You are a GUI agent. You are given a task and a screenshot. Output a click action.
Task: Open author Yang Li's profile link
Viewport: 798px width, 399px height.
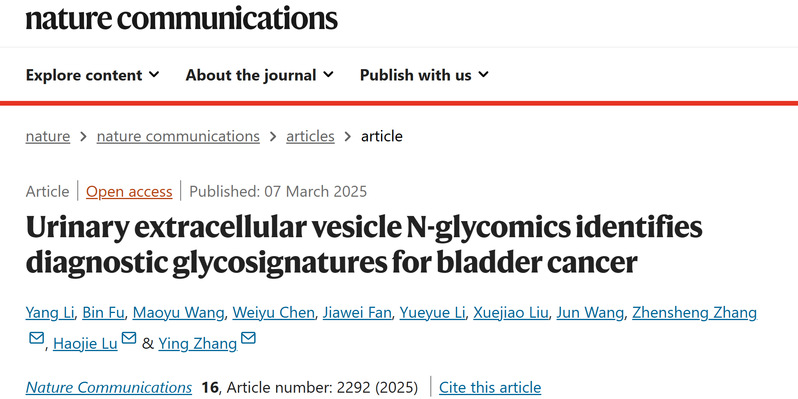coord(50,312)
